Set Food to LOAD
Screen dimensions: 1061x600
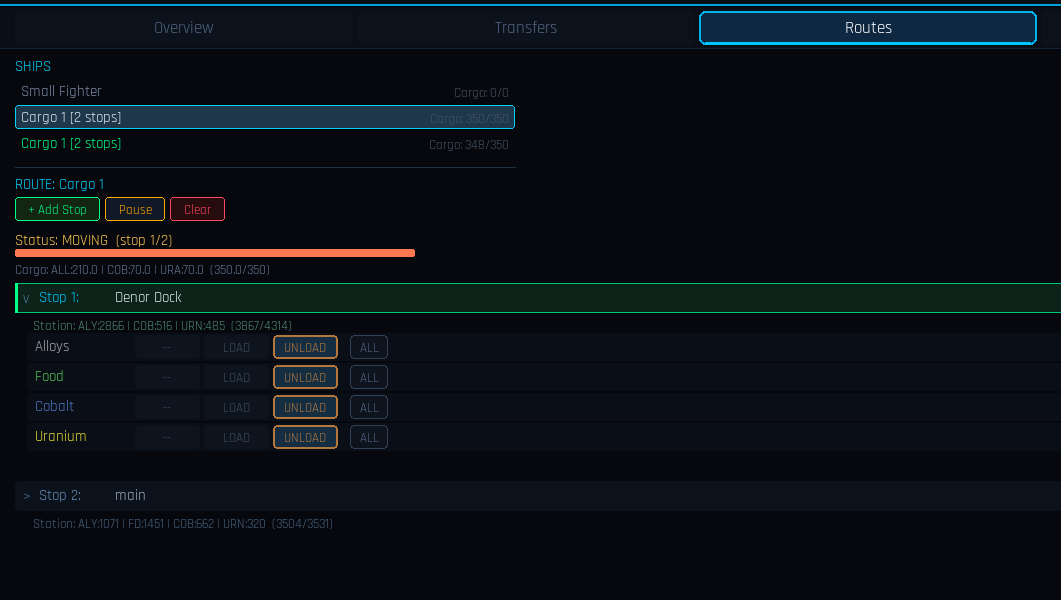pos(236,377)
